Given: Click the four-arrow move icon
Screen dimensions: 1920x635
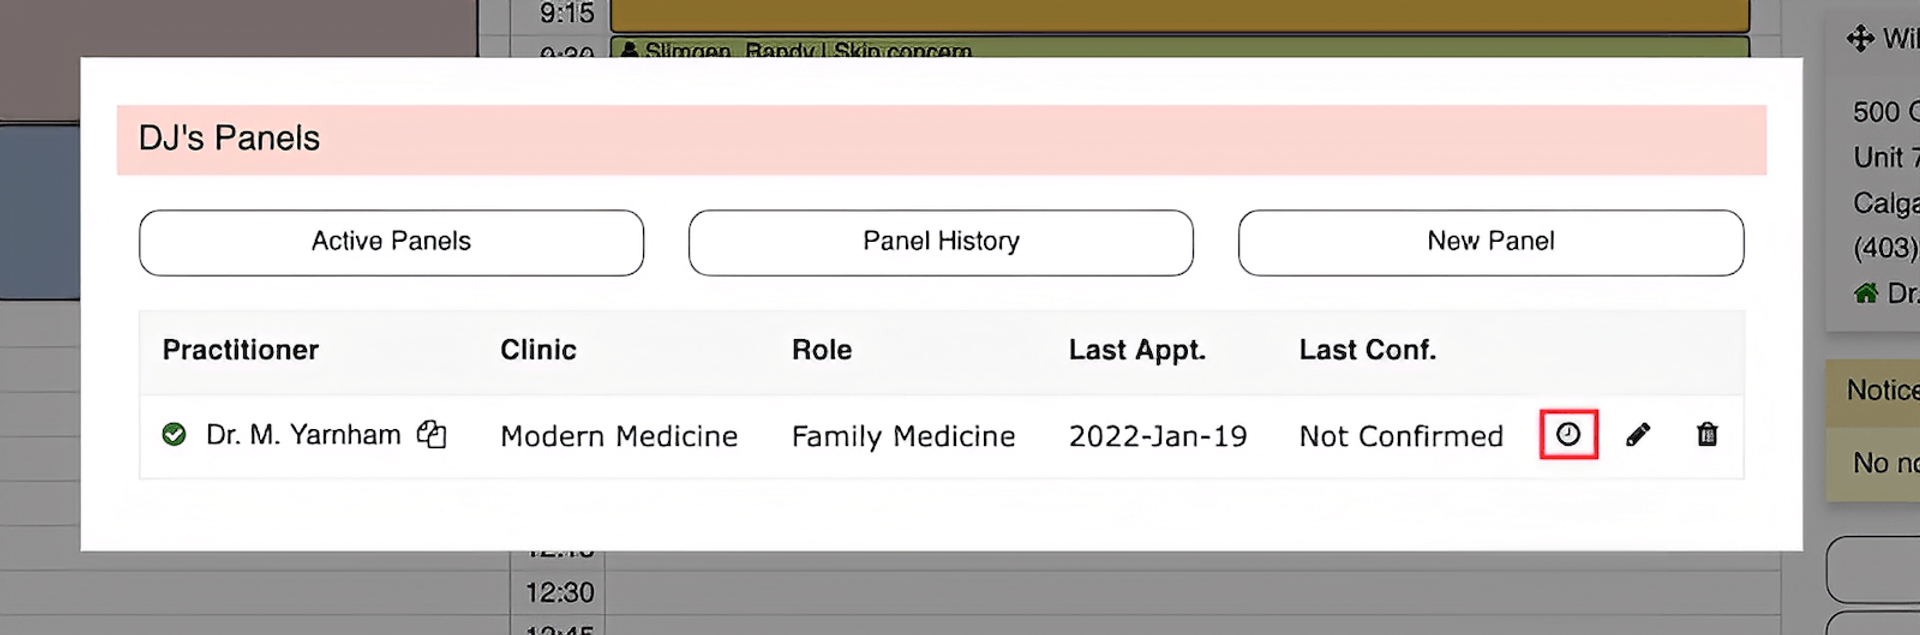Looking at the screenshot, I should click(1860, 39).
